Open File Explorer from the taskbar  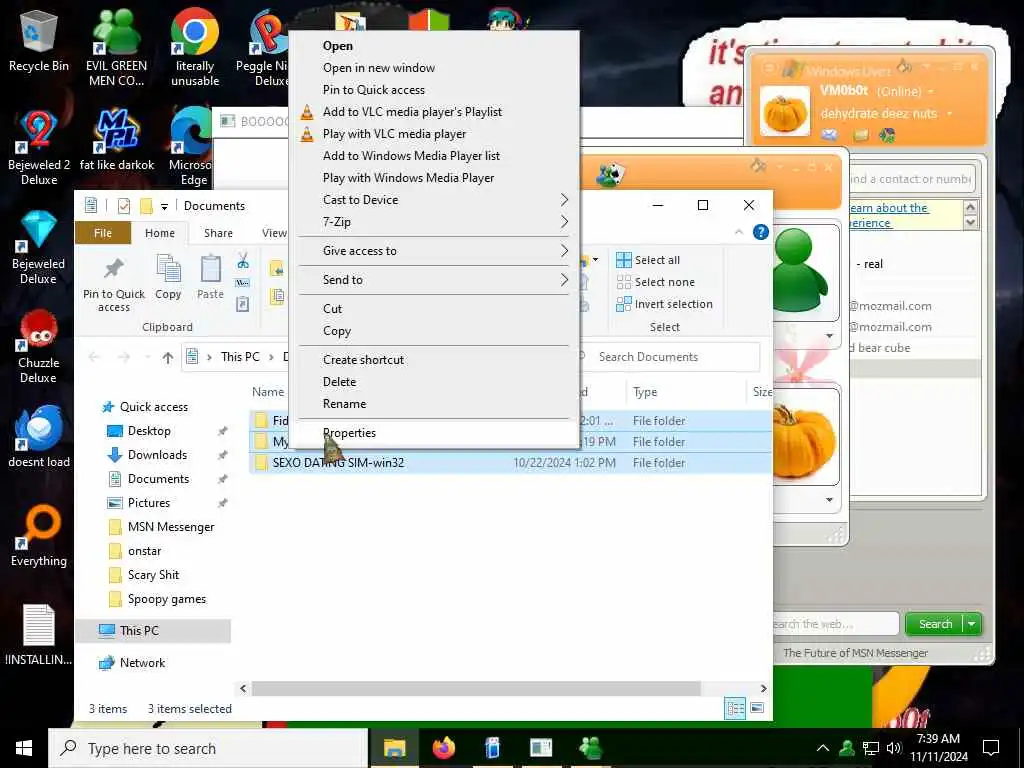tap(394, 748)
